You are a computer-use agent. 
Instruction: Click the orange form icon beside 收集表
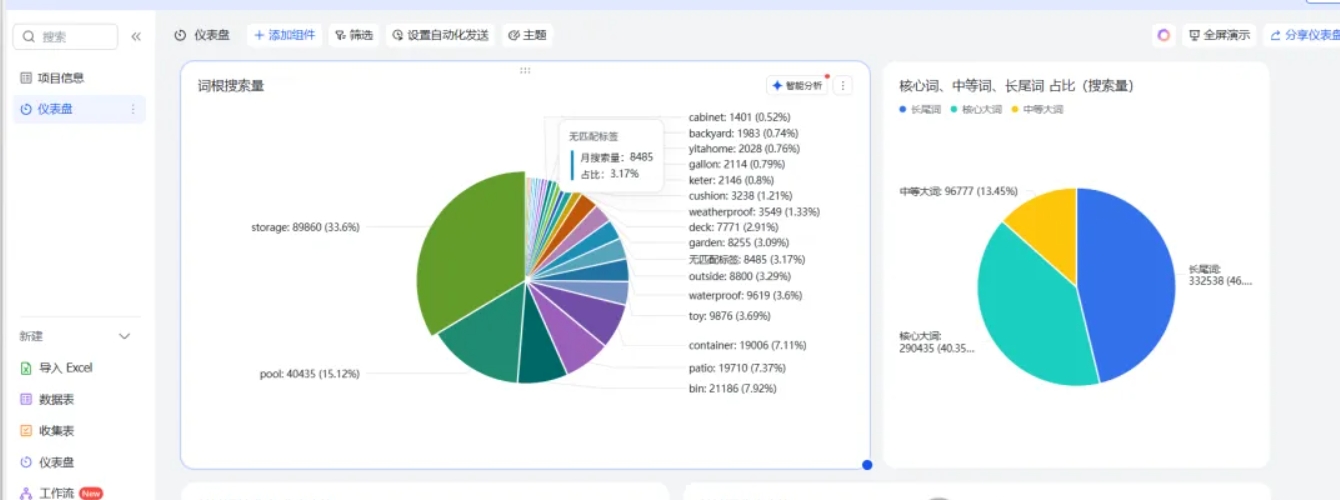coord(27,431)
